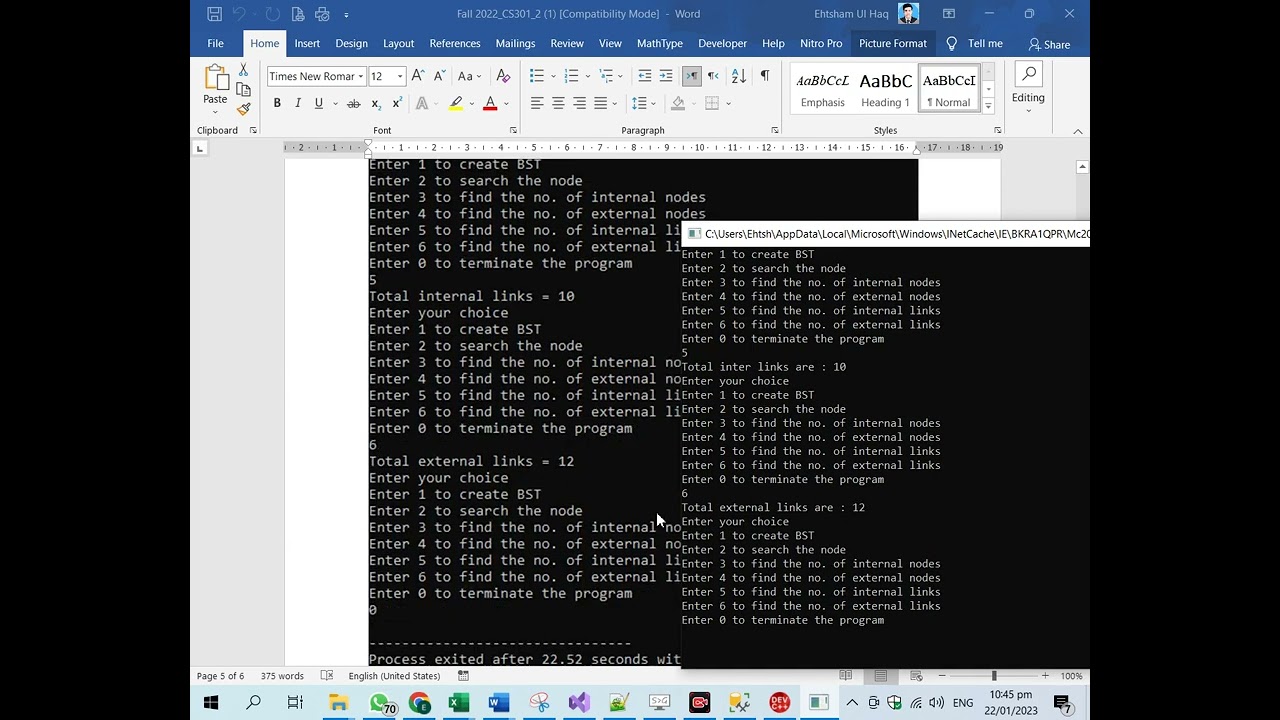Click the Save icon in title bar

click(x=215, y=14)
